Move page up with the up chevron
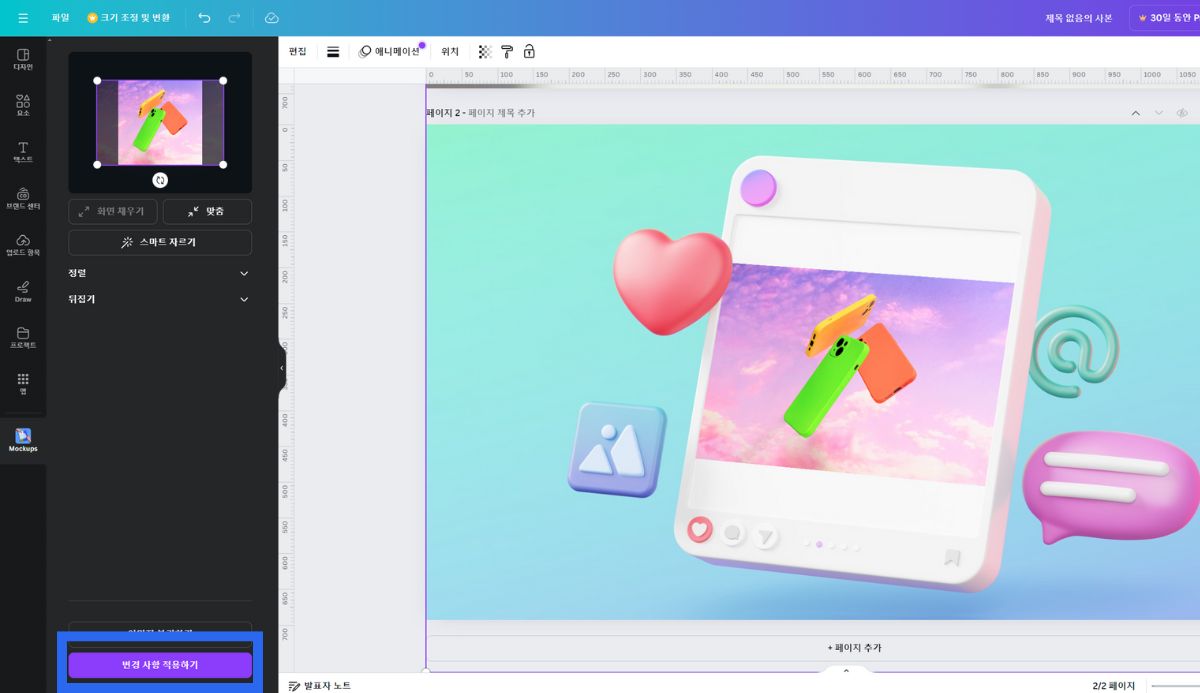The image size is (1200, 693). (x=1135, y=113)
